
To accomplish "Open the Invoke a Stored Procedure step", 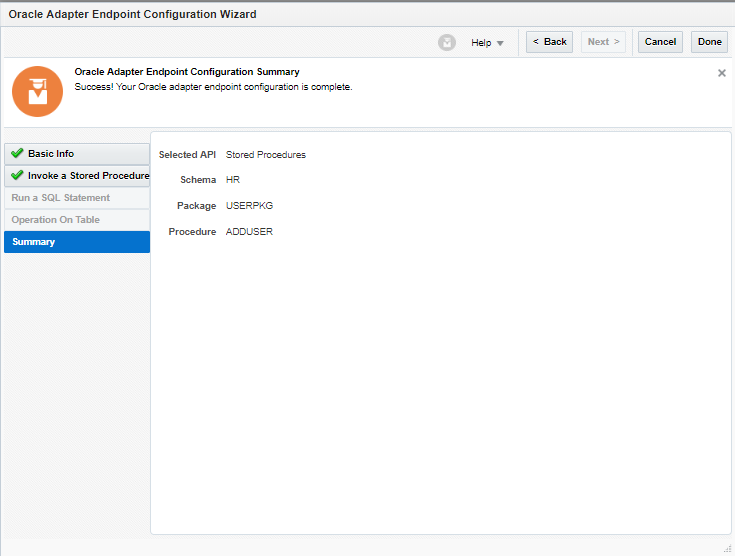I will pyautogui.click(x=88, y=176).
